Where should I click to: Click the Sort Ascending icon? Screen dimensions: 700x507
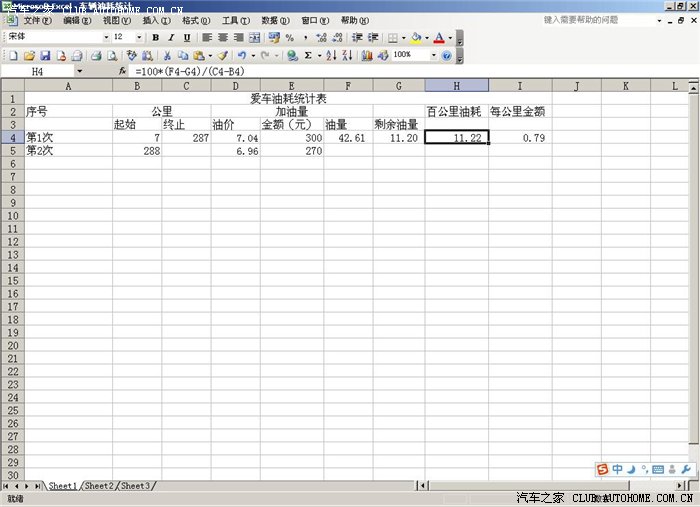point(331,56)
